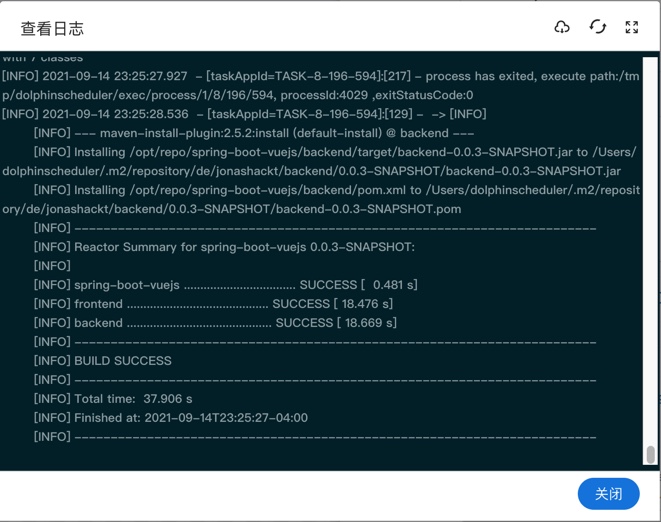Click the scrollbar track above the thumb
This screenshot has width=661, height=522.
[650, 250]
